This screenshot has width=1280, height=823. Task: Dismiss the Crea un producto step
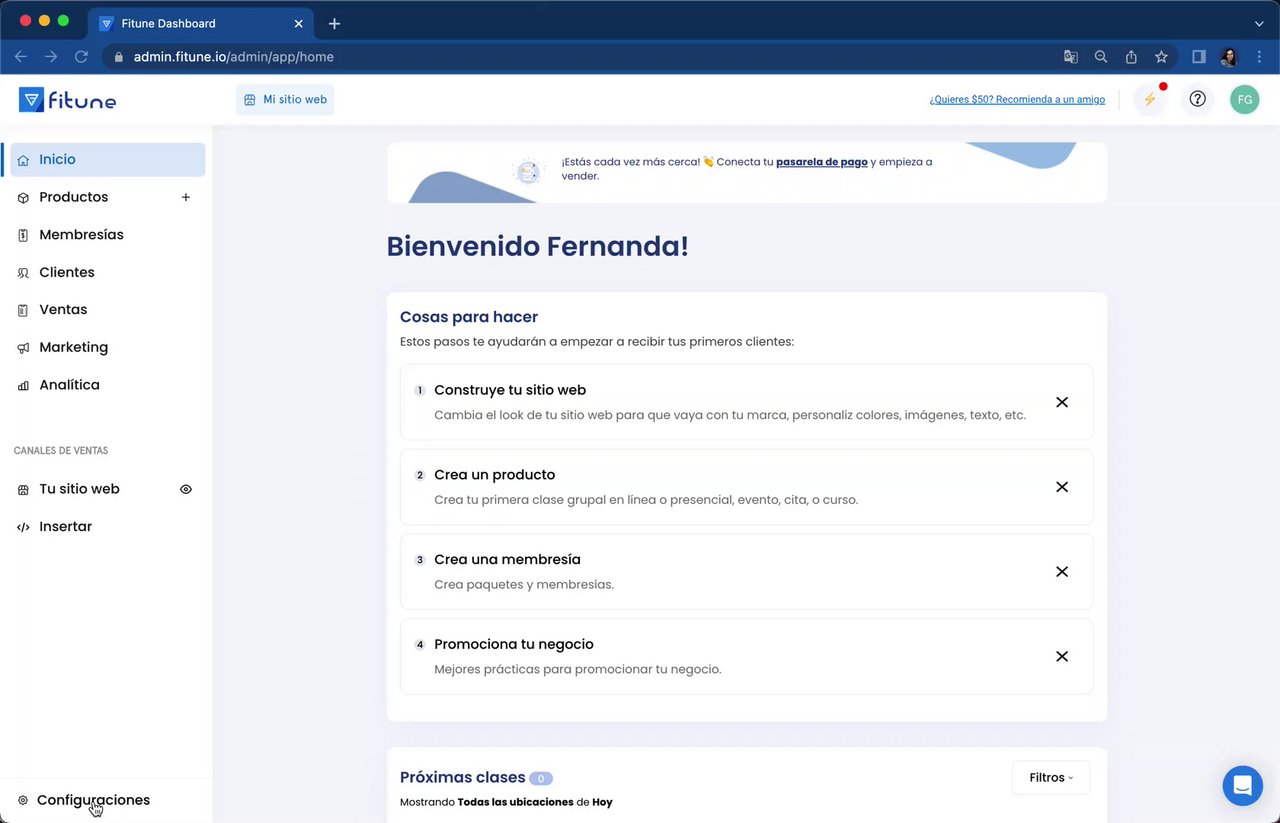point(1062,487)
